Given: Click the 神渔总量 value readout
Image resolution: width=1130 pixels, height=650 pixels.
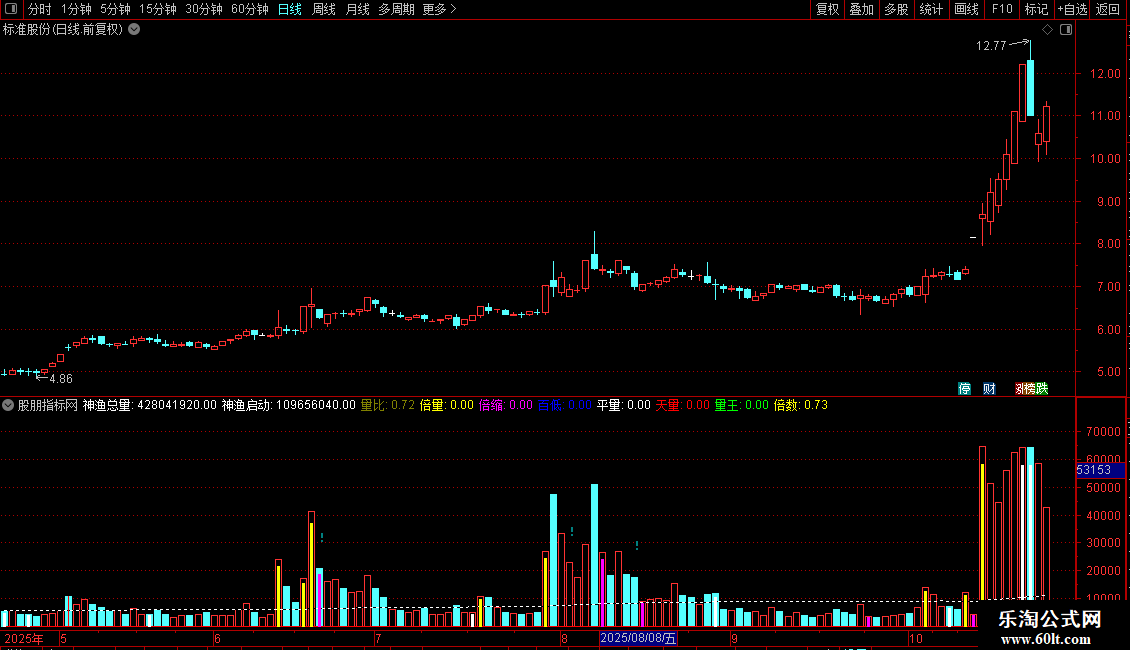Looking at the screenshot, I should tap(149, 405).
